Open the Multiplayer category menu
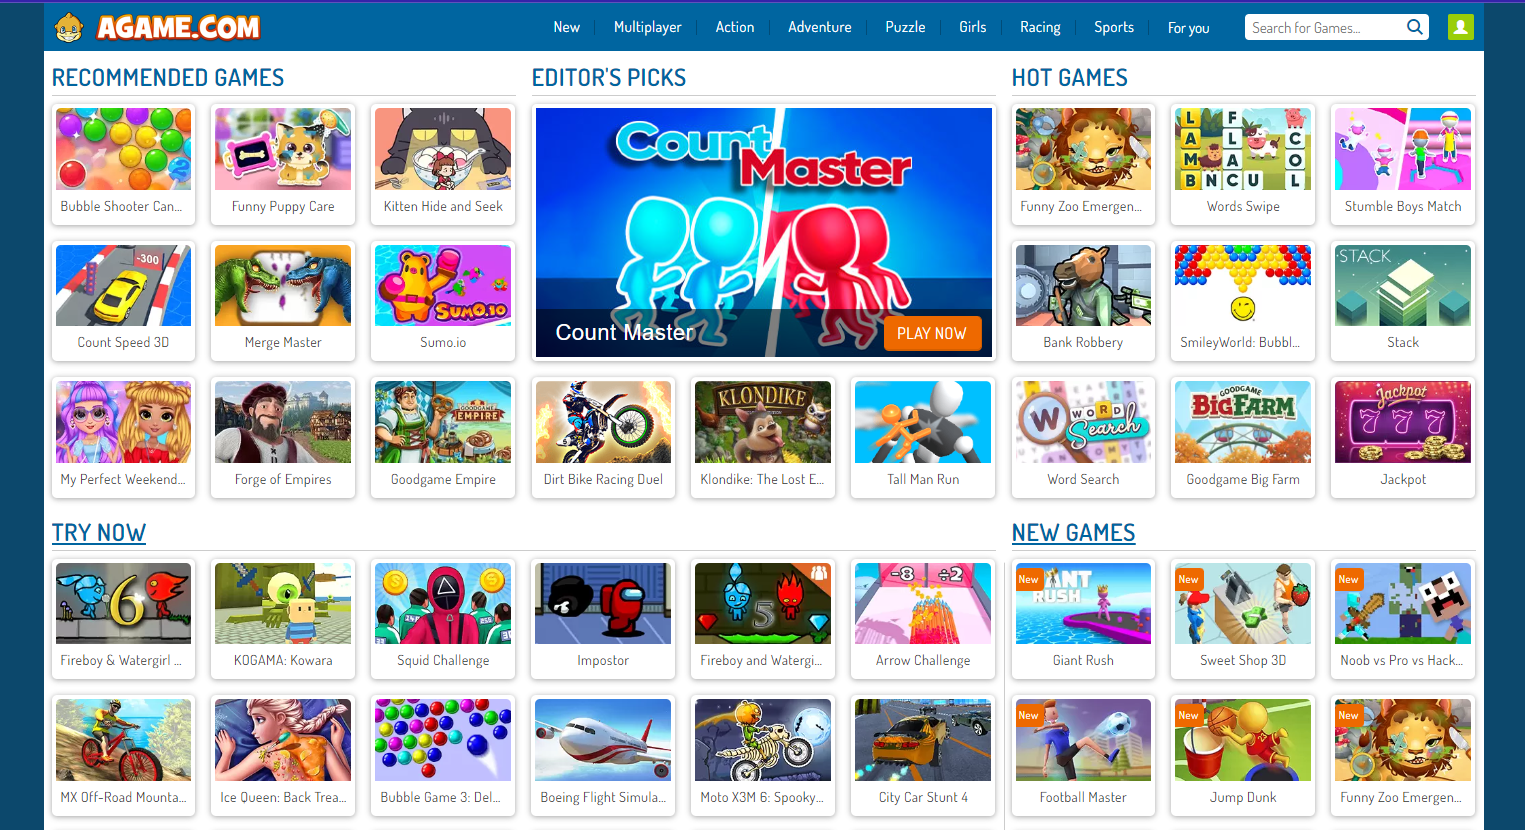Viewport: 1525px width, 830px height. click(x=648, y=27)
